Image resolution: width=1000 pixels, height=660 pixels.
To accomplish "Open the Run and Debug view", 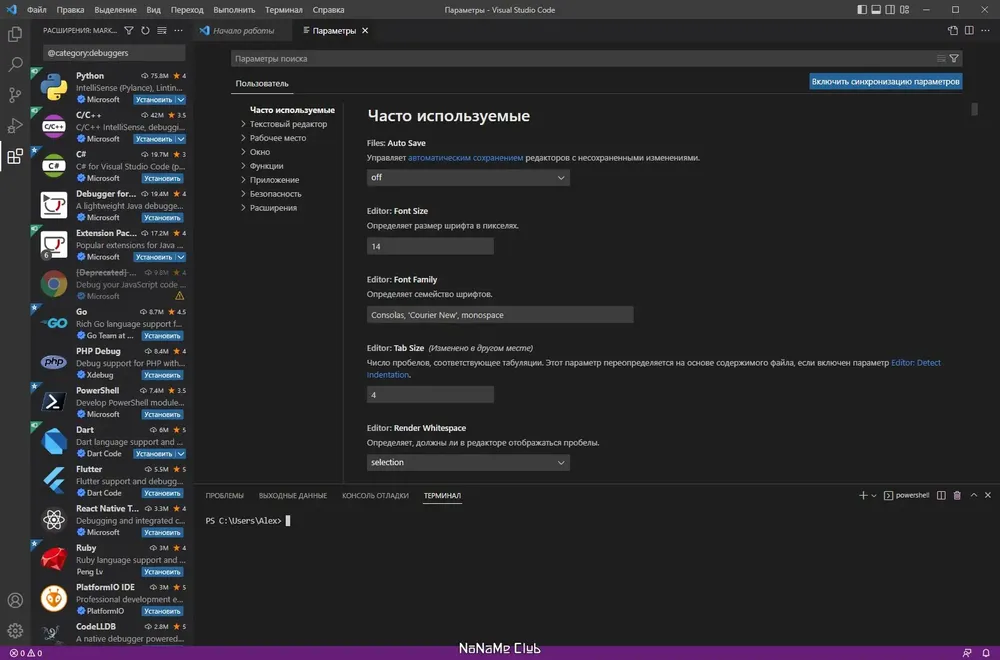I will coord(15,126).
